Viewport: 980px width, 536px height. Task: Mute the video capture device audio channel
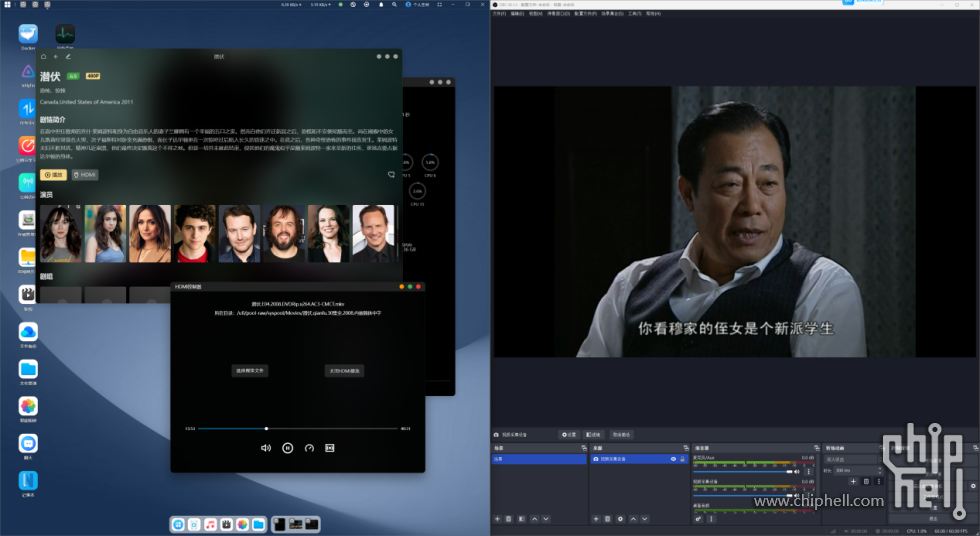[x=797, y=495]
